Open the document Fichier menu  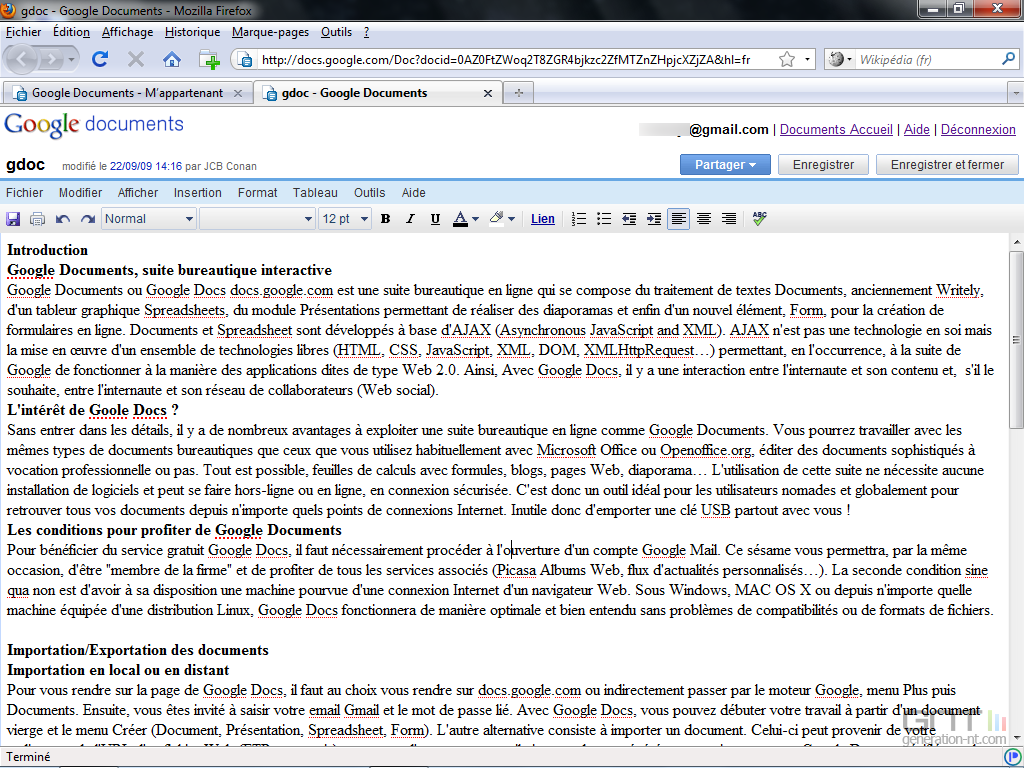[x=25, y=193]
